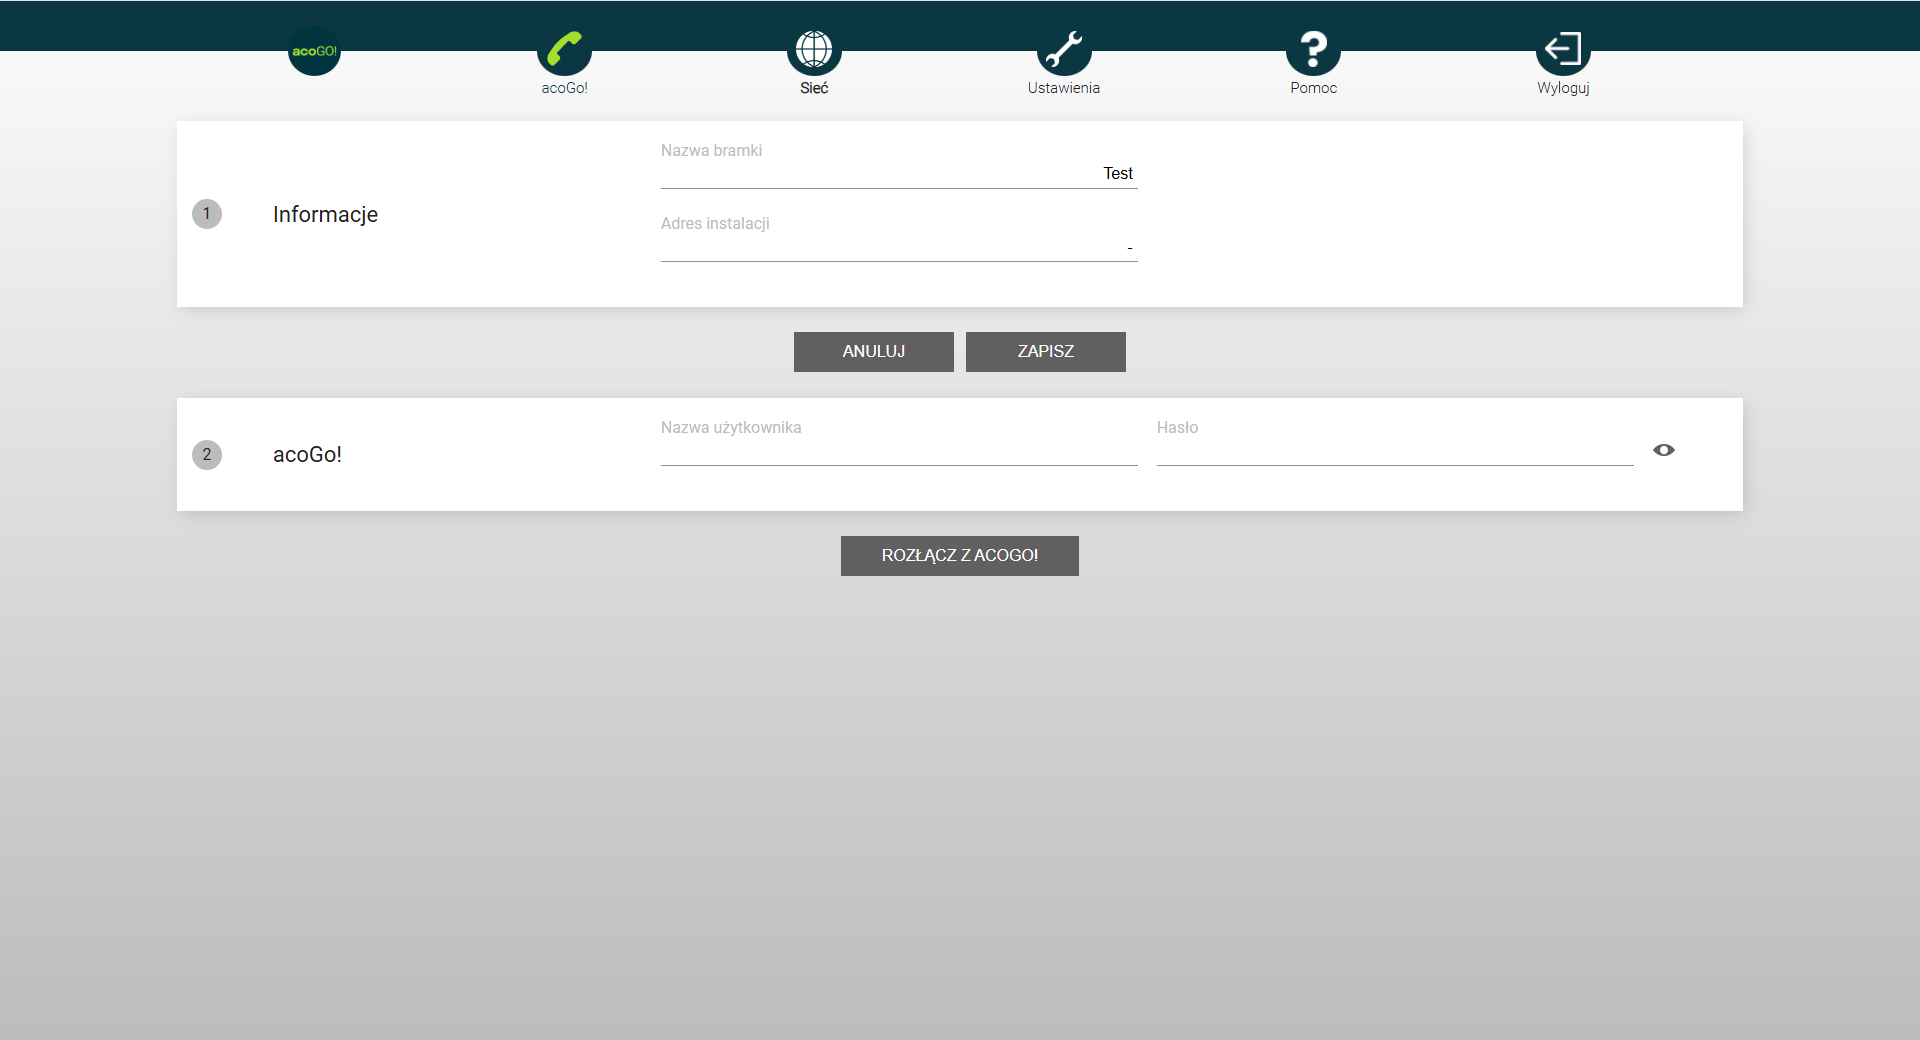Click into the Hasło password field

(1394, 451)
